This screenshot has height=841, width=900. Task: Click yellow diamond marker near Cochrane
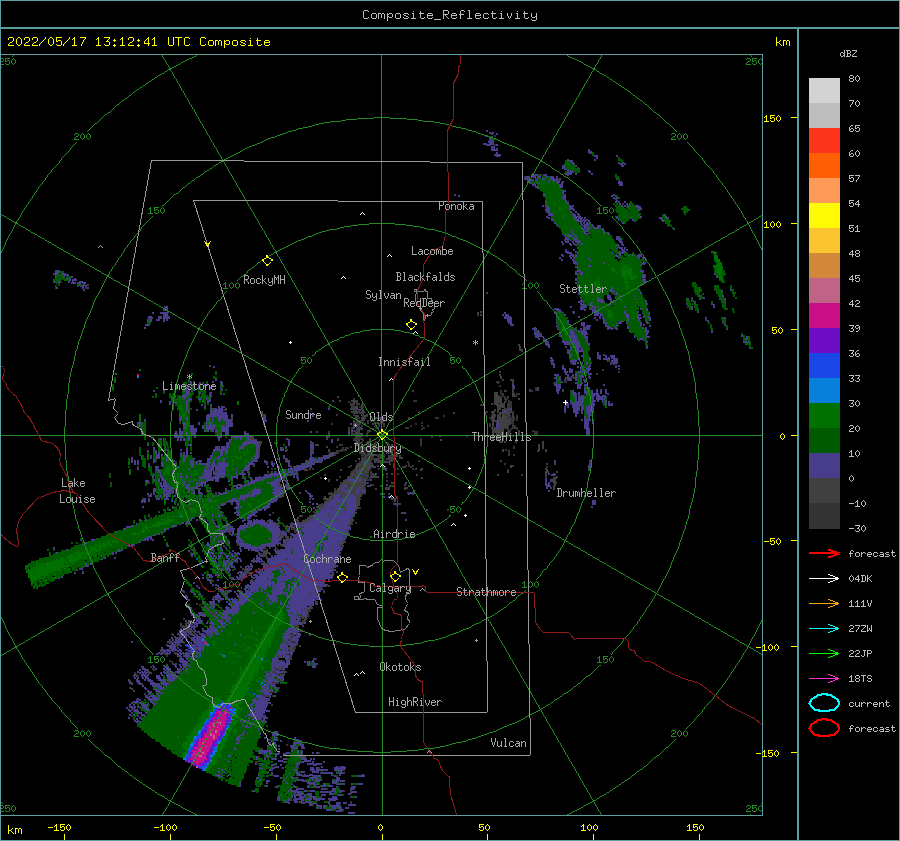tap(342, 577)
